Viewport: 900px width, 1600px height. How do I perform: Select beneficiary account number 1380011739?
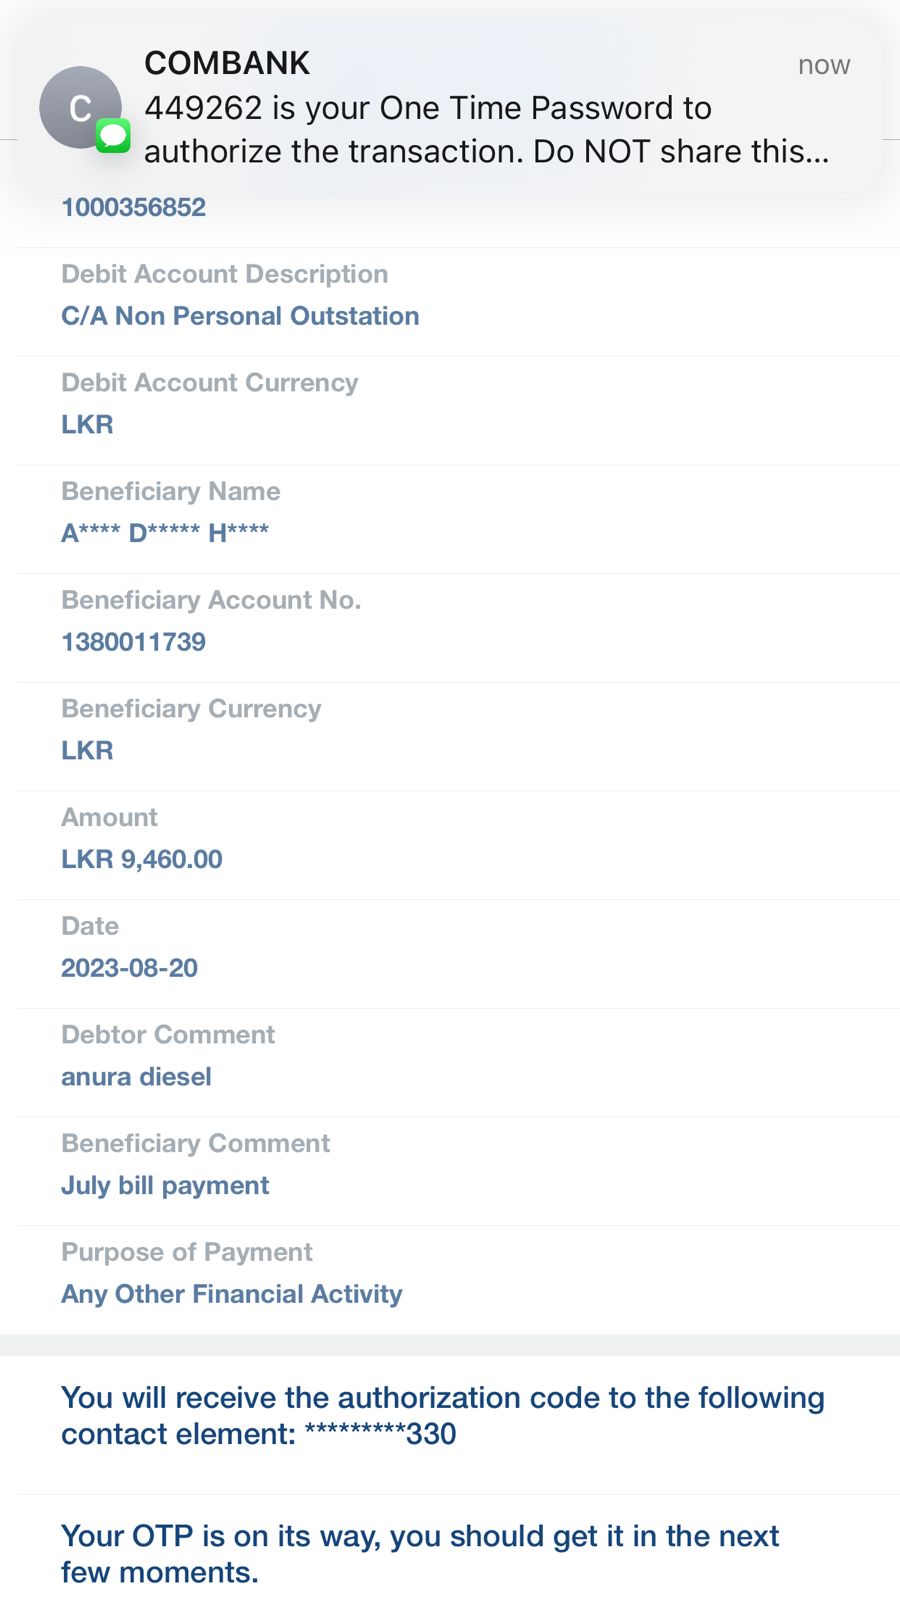tap(134, 642)
